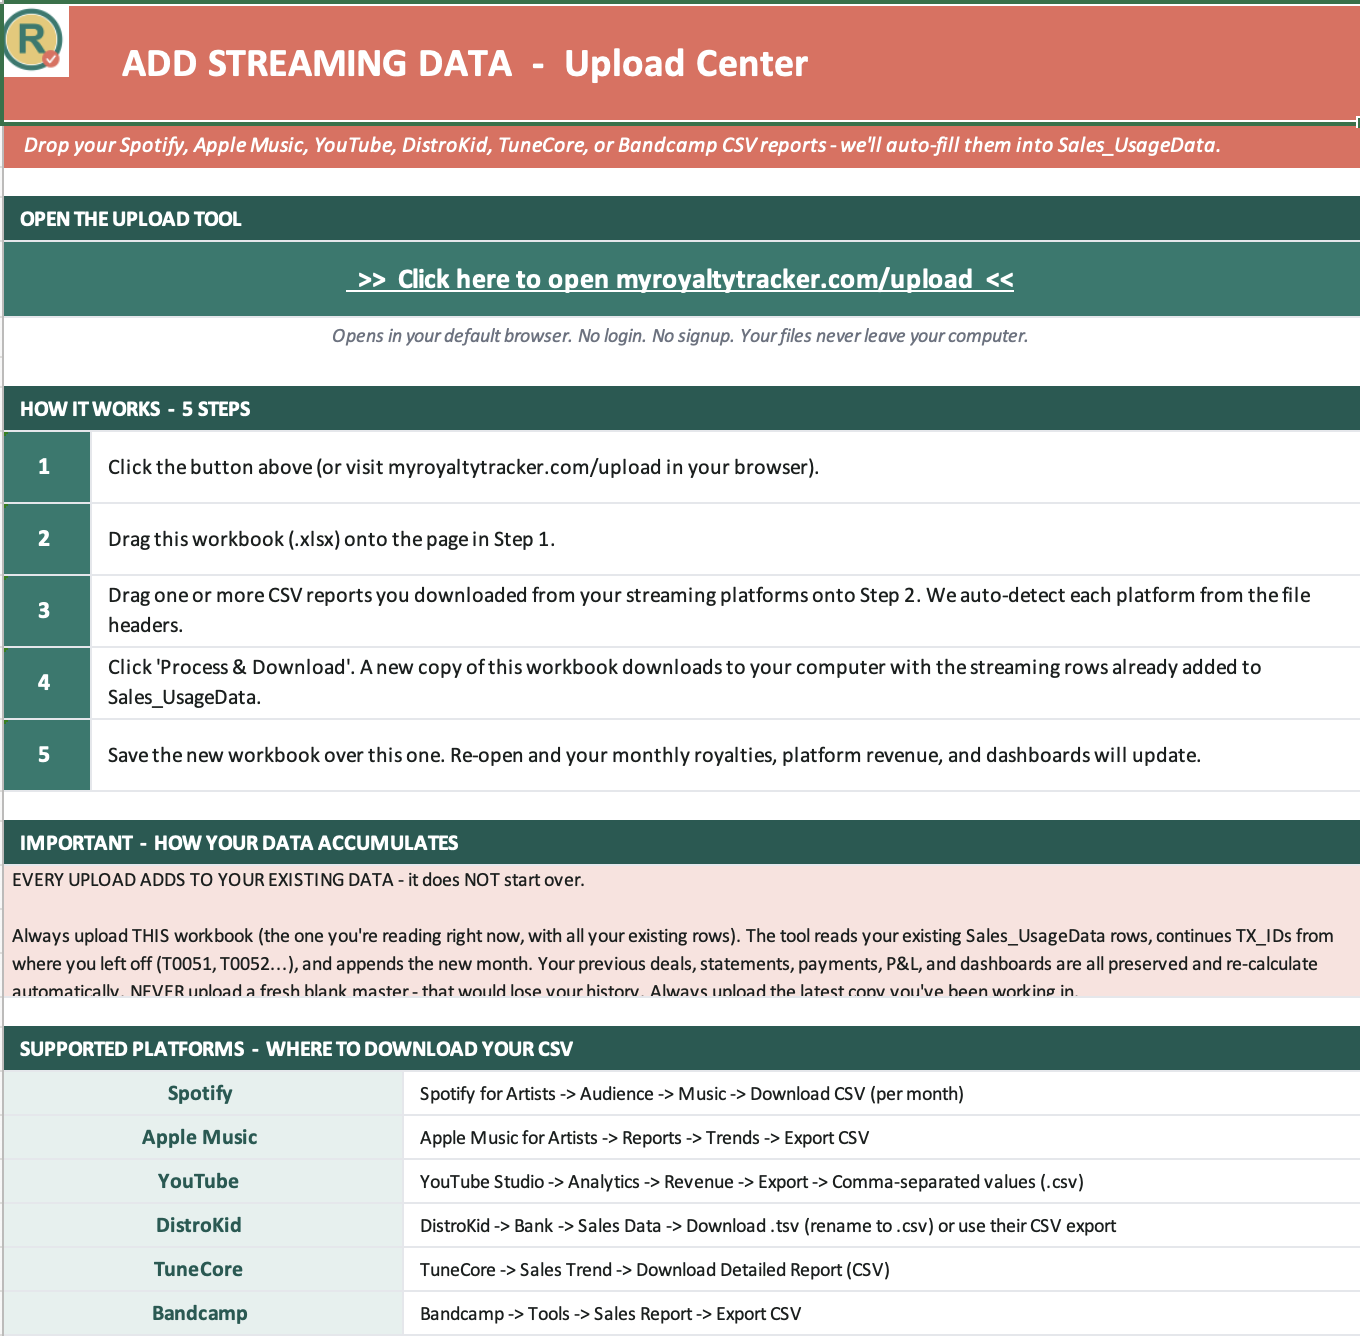Image resolution: width=1360 pixels, height=1336 pixels.
Task: Select the Apple Music platform cell
Action: coord(202,1137)
